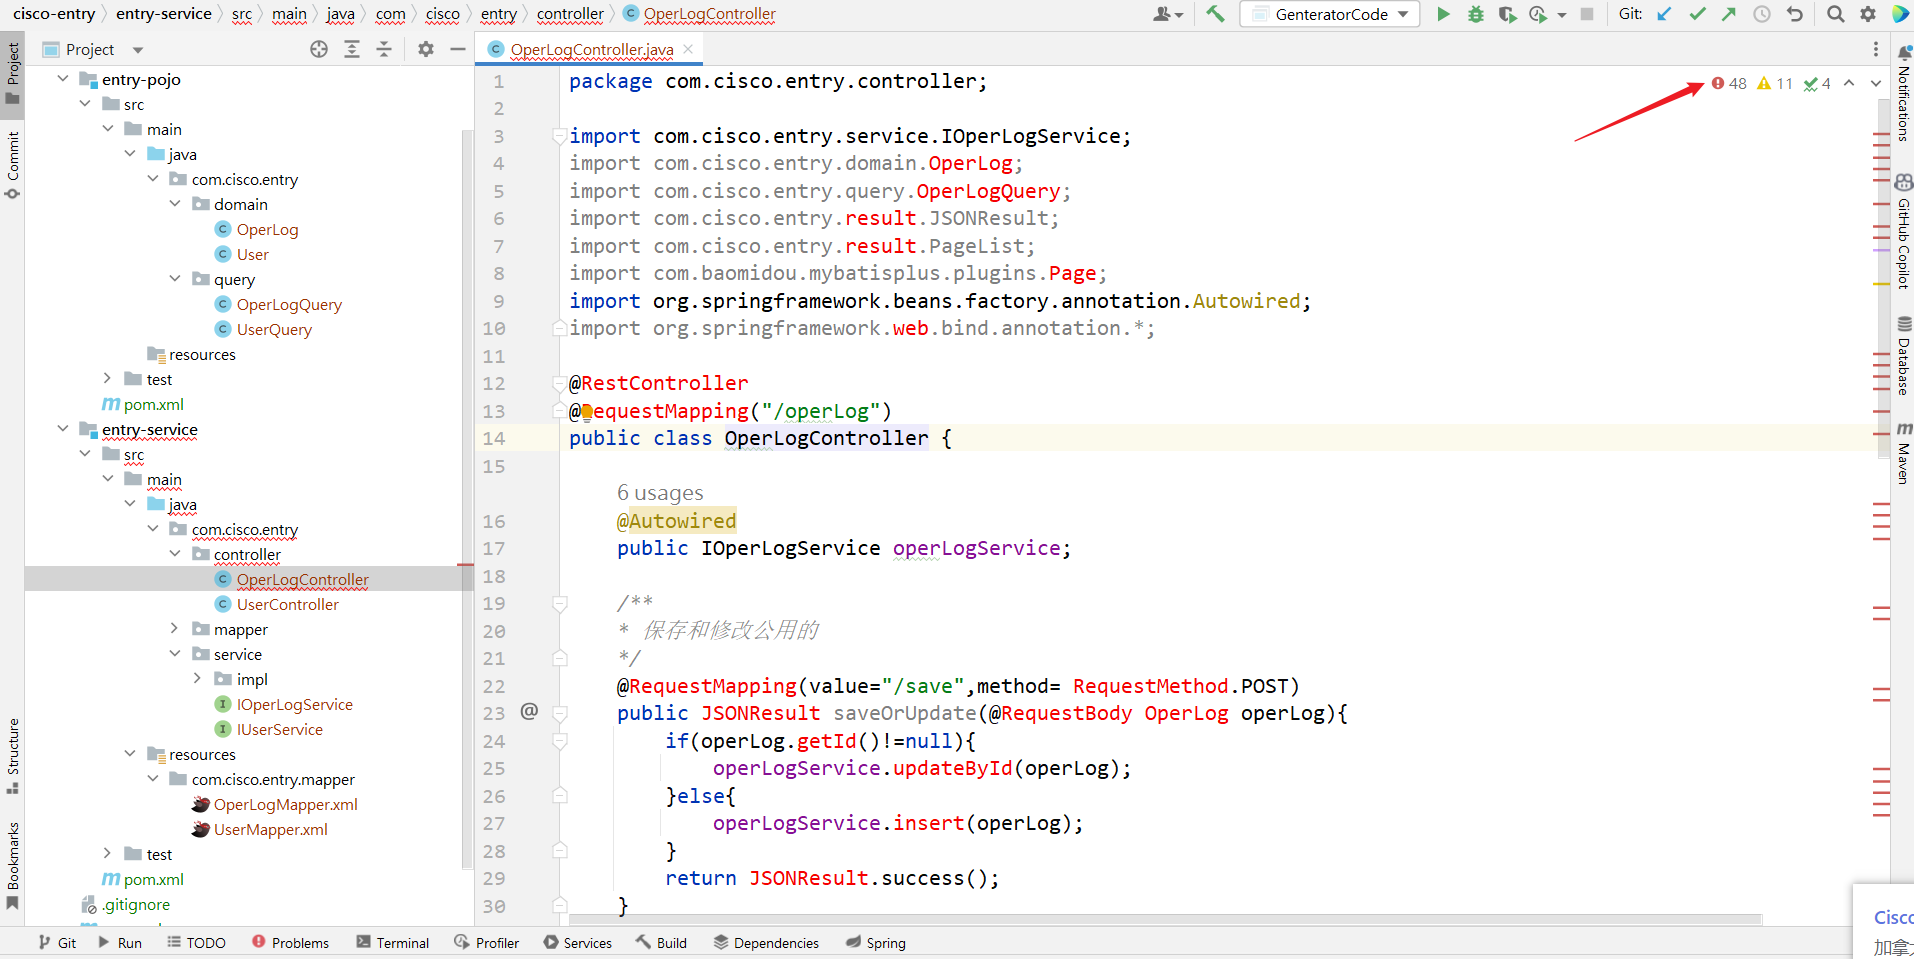Click the 6 usages inlay link
This screenshot has height=959, width=1914.
pos(660,493)
